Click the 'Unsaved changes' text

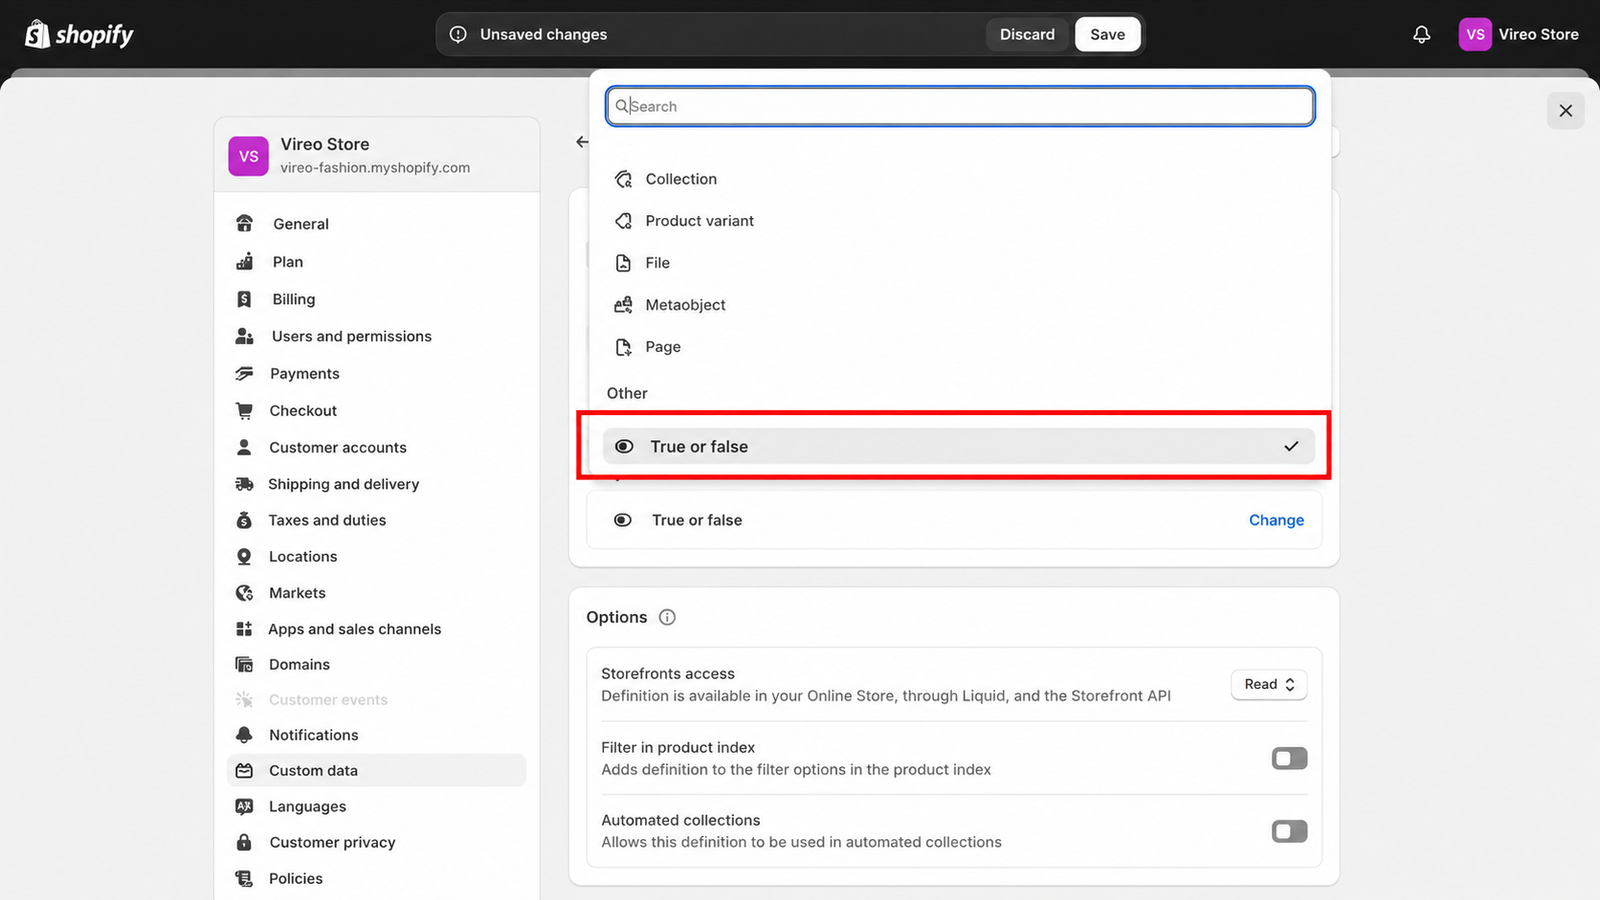[x=543, y=34]
